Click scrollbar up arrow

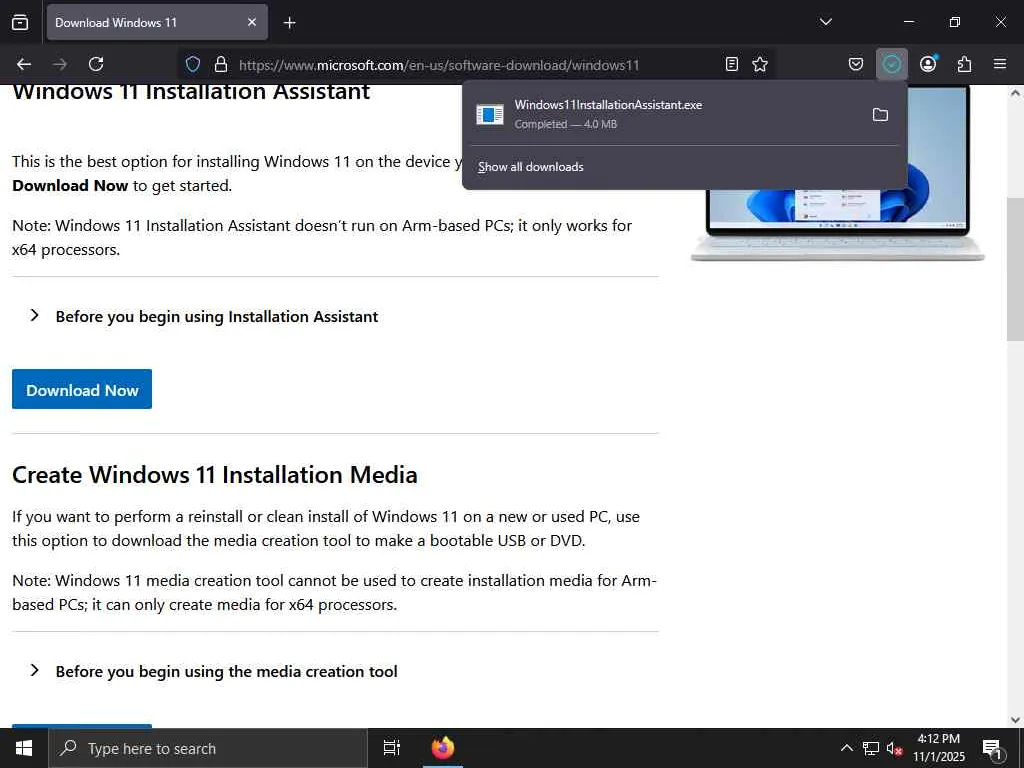[x=1015, y=93]
